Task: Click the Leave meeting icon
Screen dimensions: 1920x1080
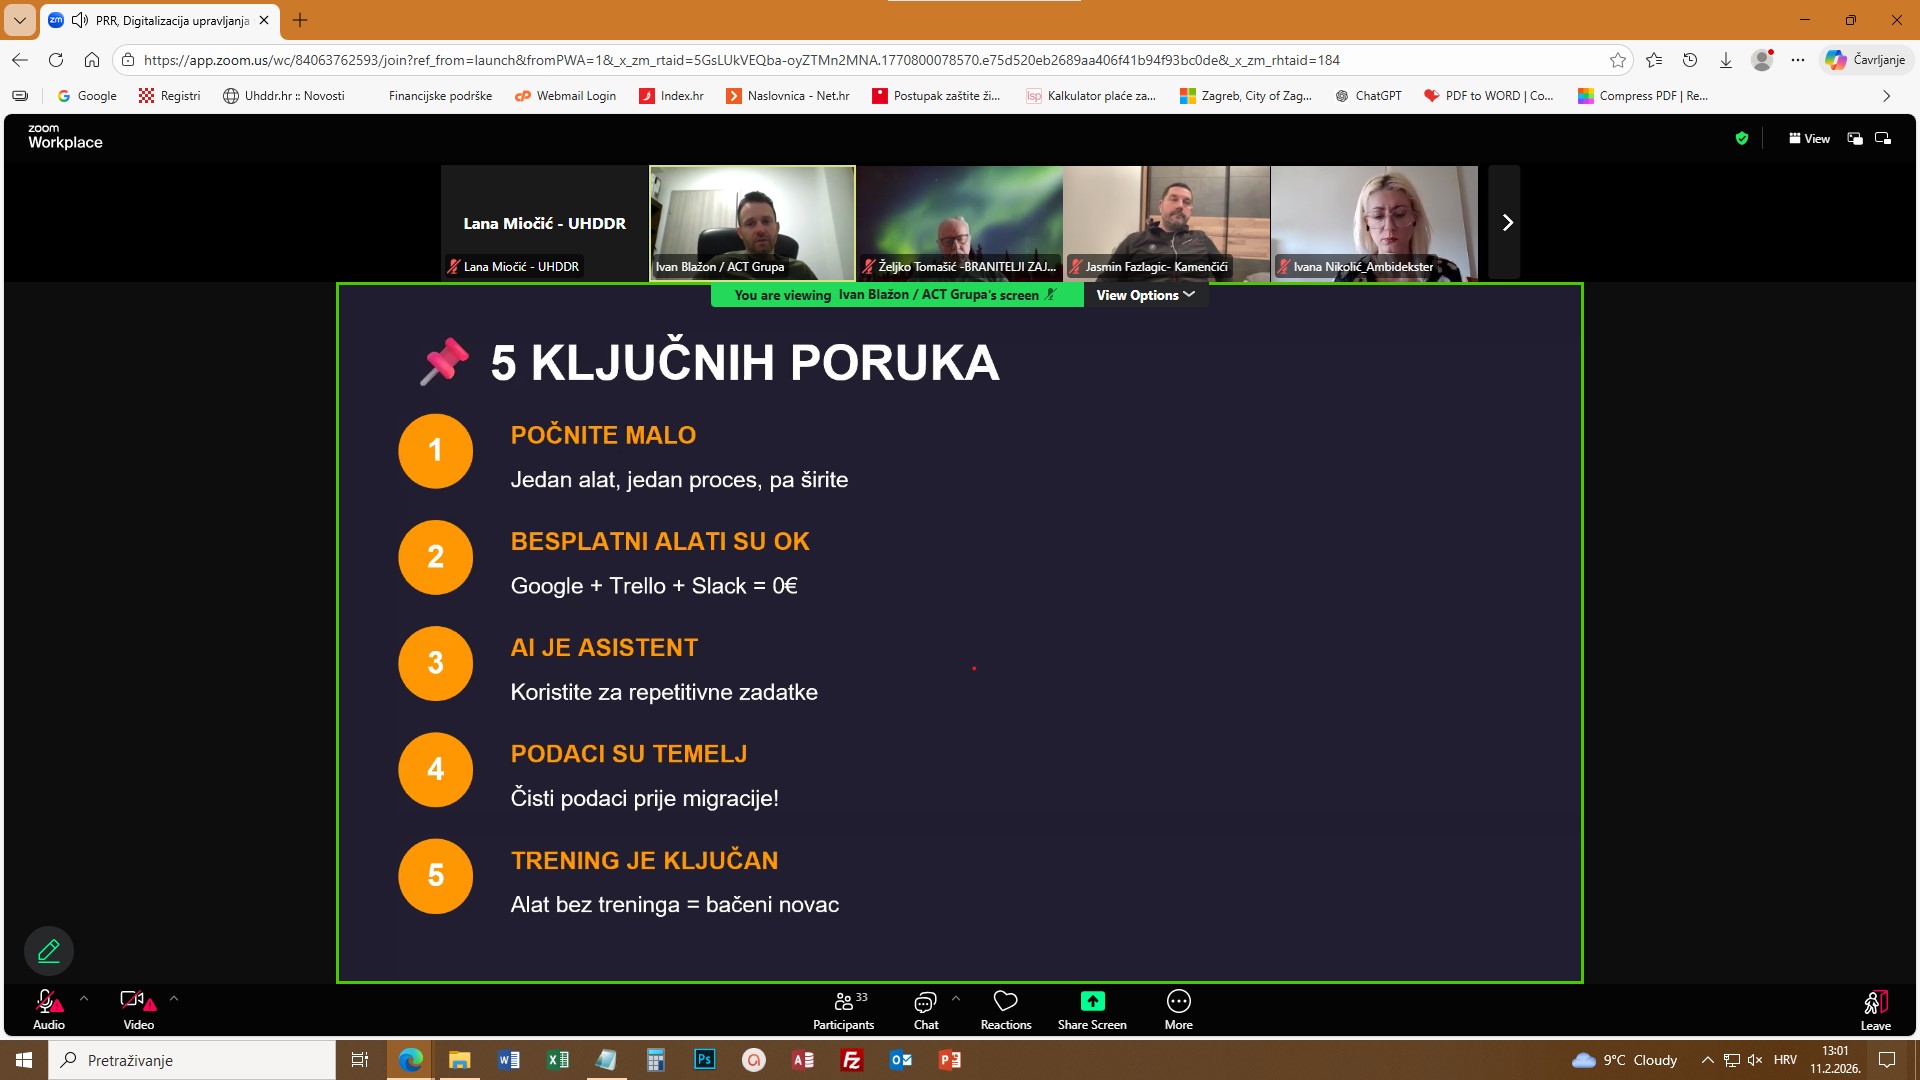Action: pos(1875,1003)
